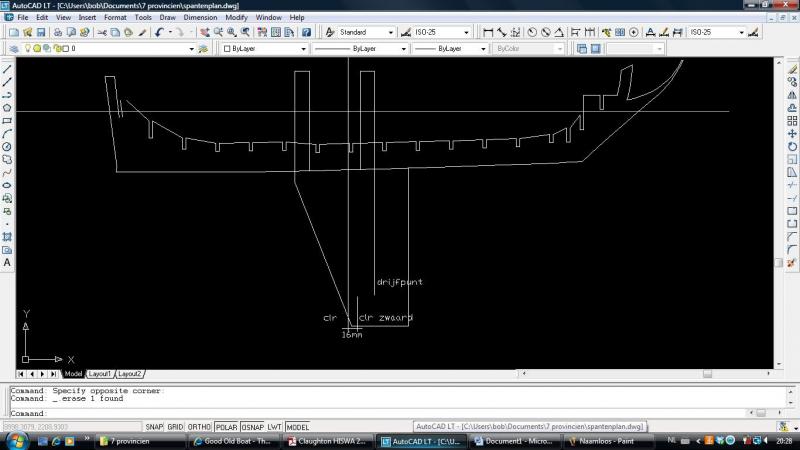Click the drawing area scroll-down arrow
Viewport: 800px width, 450px height.
point(779,364)
